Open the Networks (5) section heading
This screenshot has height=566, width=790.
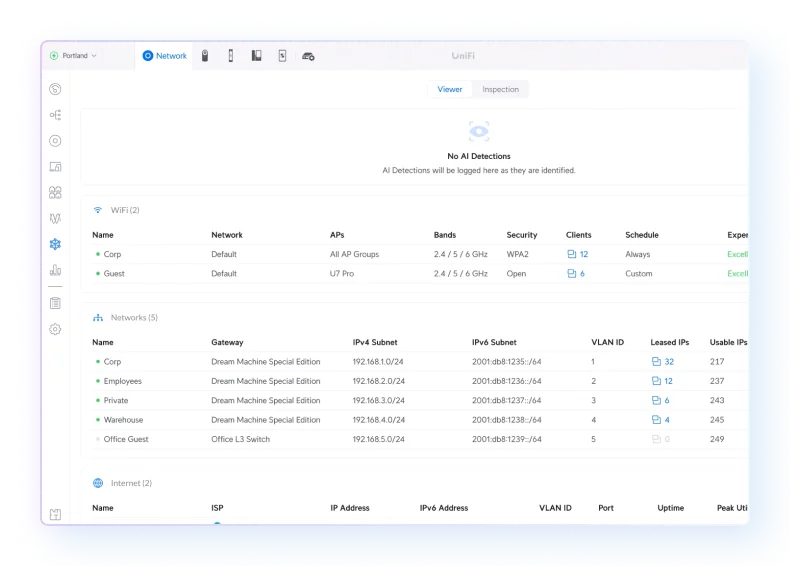(134, 318)
